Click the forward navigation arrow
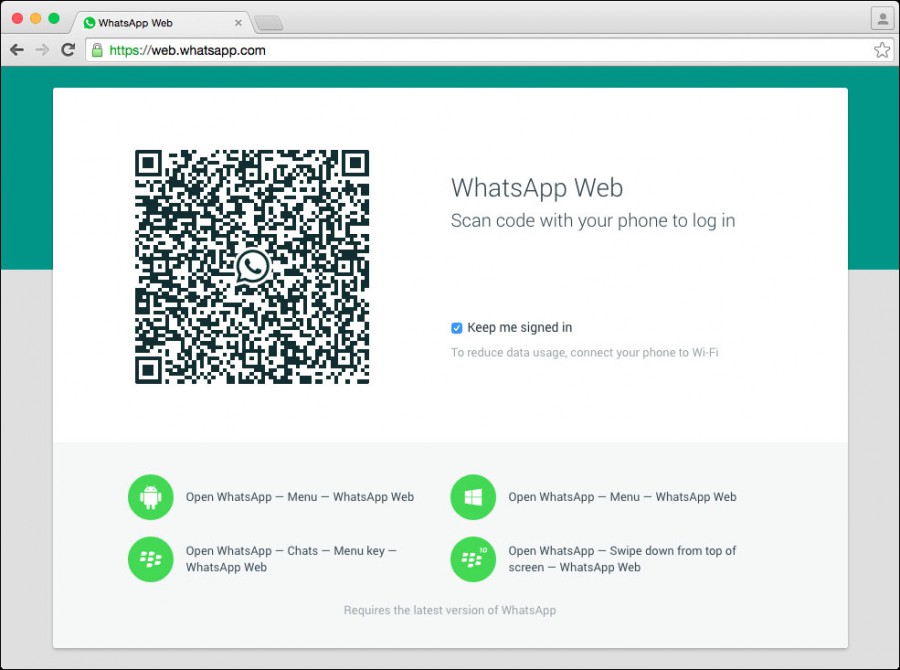Screen dimensions: 900x670 tap(42, 49)
